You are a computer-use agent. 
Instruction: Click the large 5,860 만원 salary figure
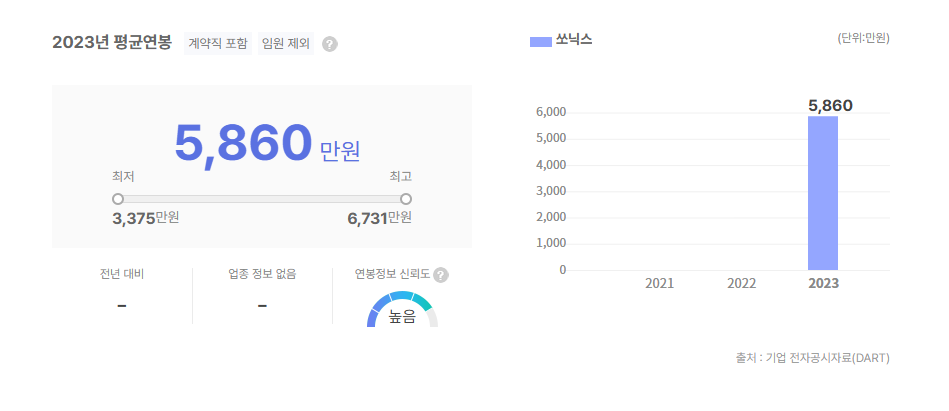(x=266, y=144)
